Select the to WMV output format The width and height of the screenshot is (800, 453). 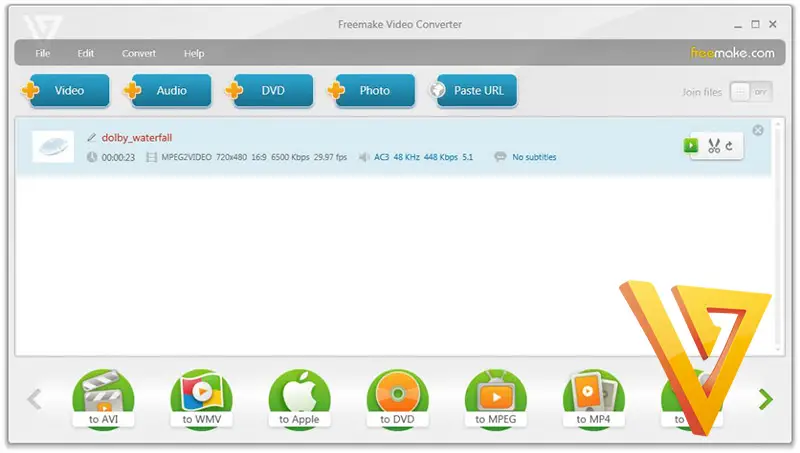(202, 399)
